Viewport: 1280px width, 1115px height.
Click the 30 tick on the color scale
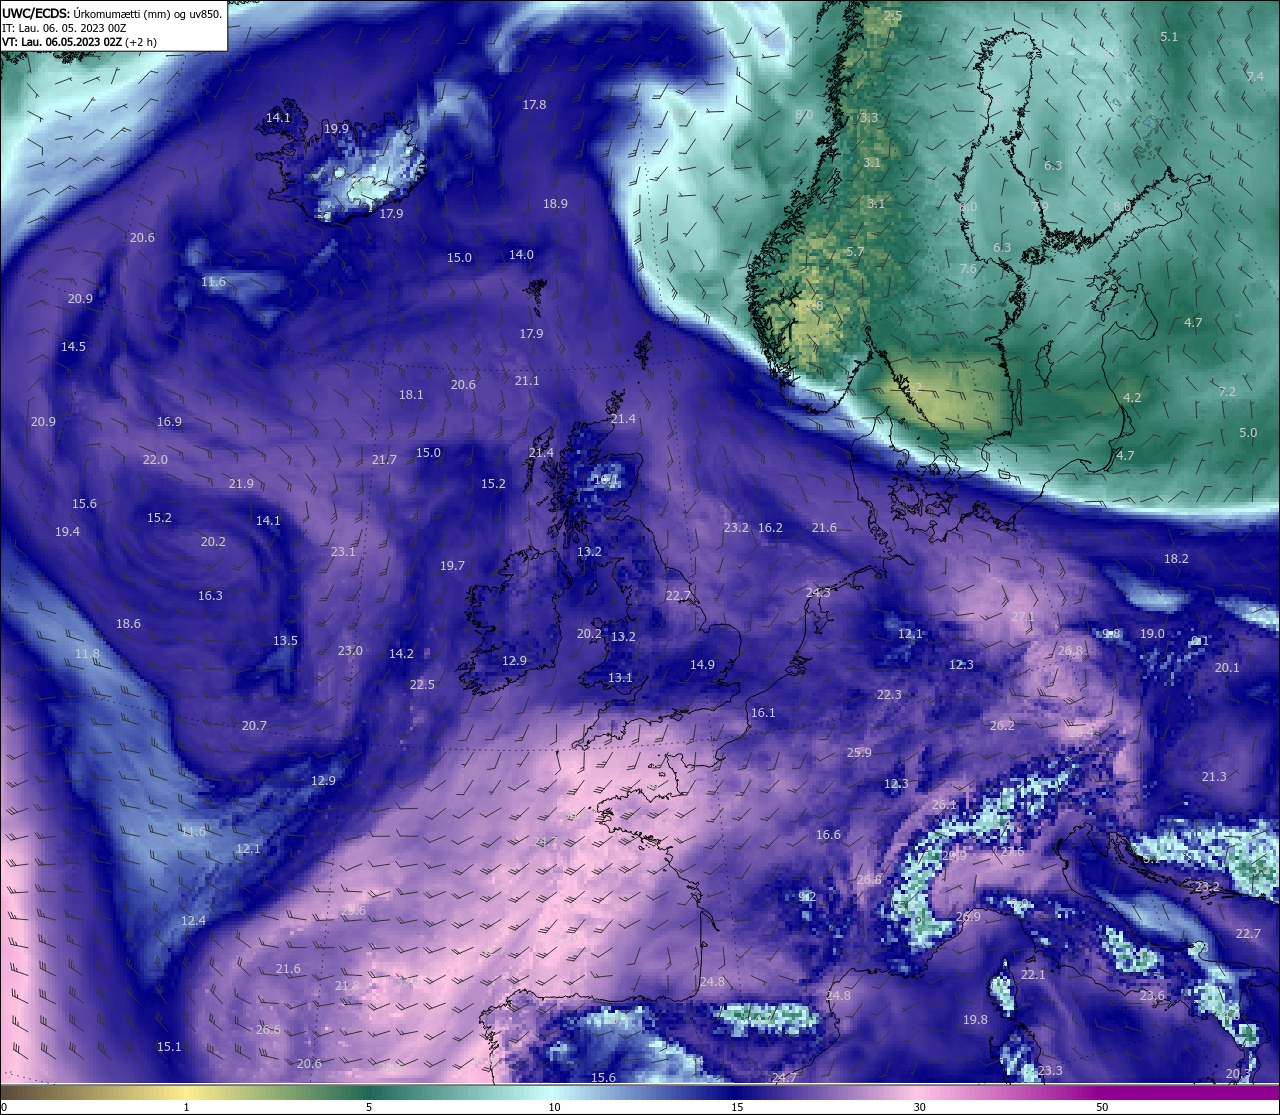click(919, 1107)
